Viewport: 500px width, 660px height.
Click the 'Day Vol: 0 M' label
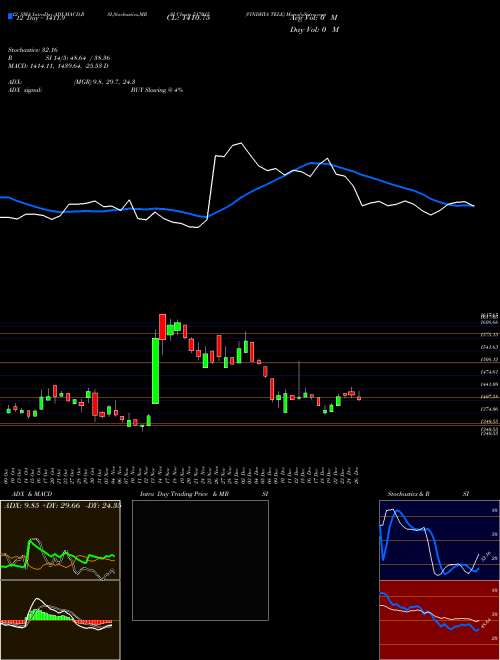pos(314,30)
